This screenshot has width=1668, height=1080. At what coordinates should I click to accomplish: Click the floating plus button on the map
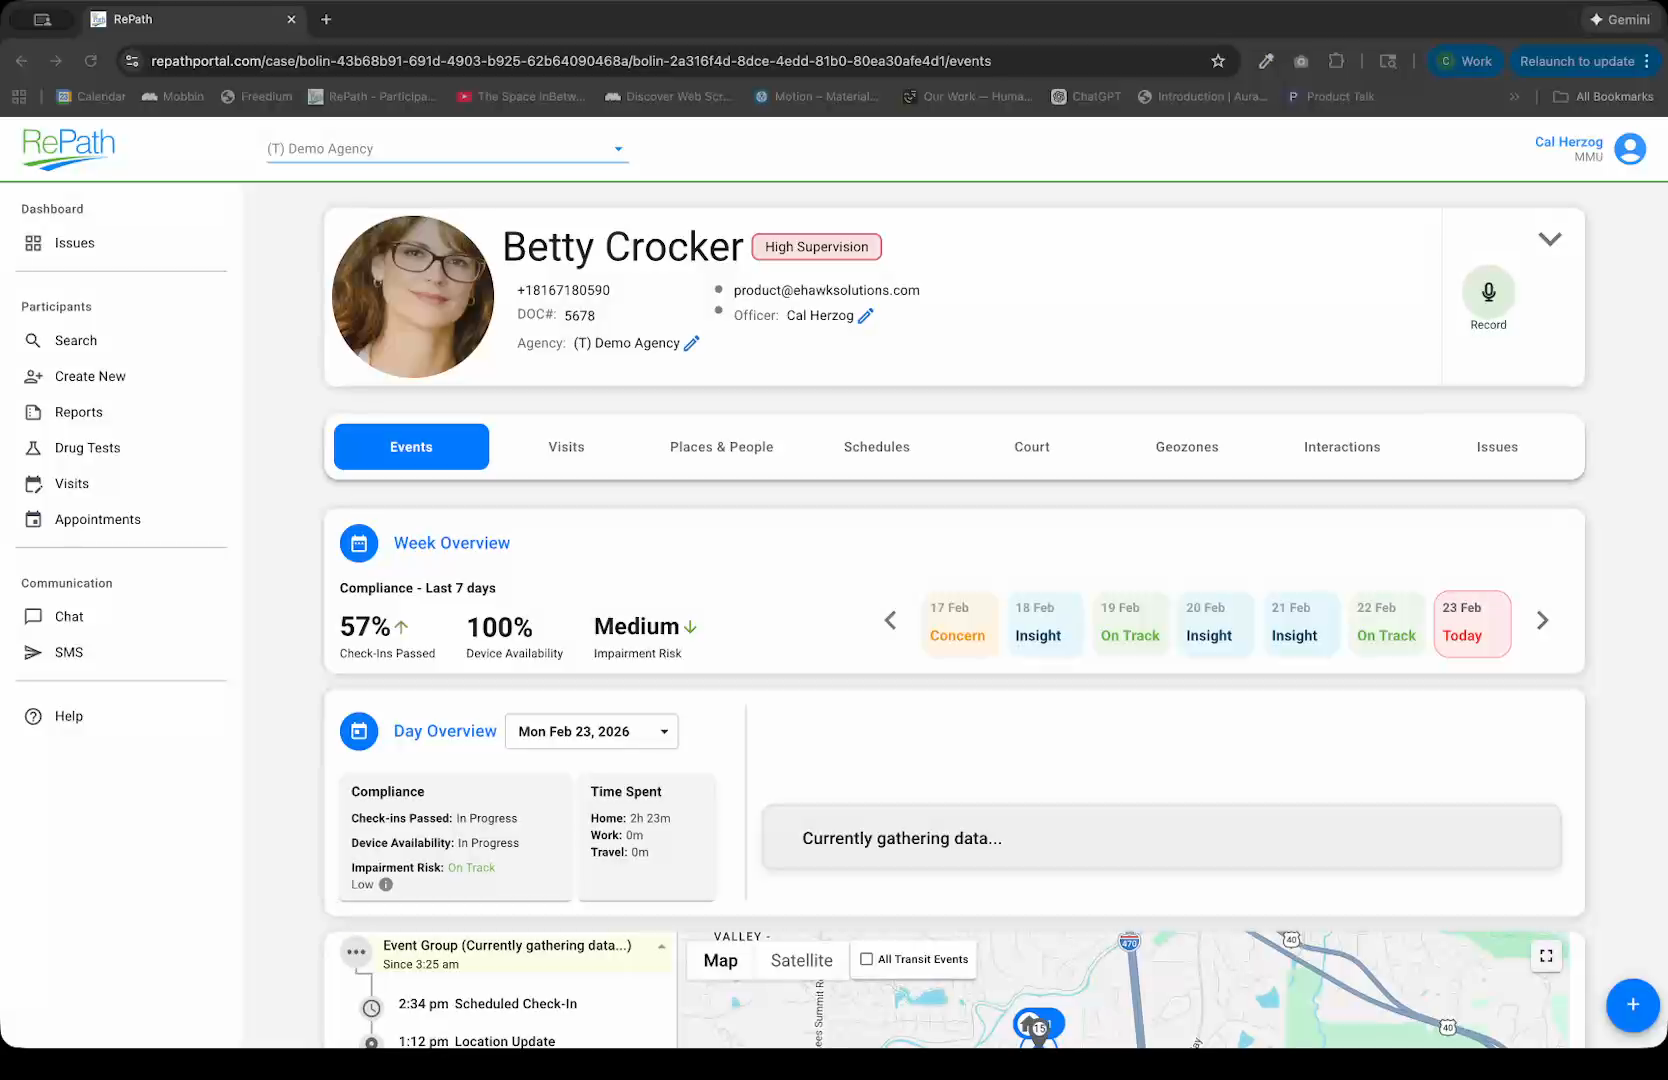pyautogui.click(x=1633, y=1005)
